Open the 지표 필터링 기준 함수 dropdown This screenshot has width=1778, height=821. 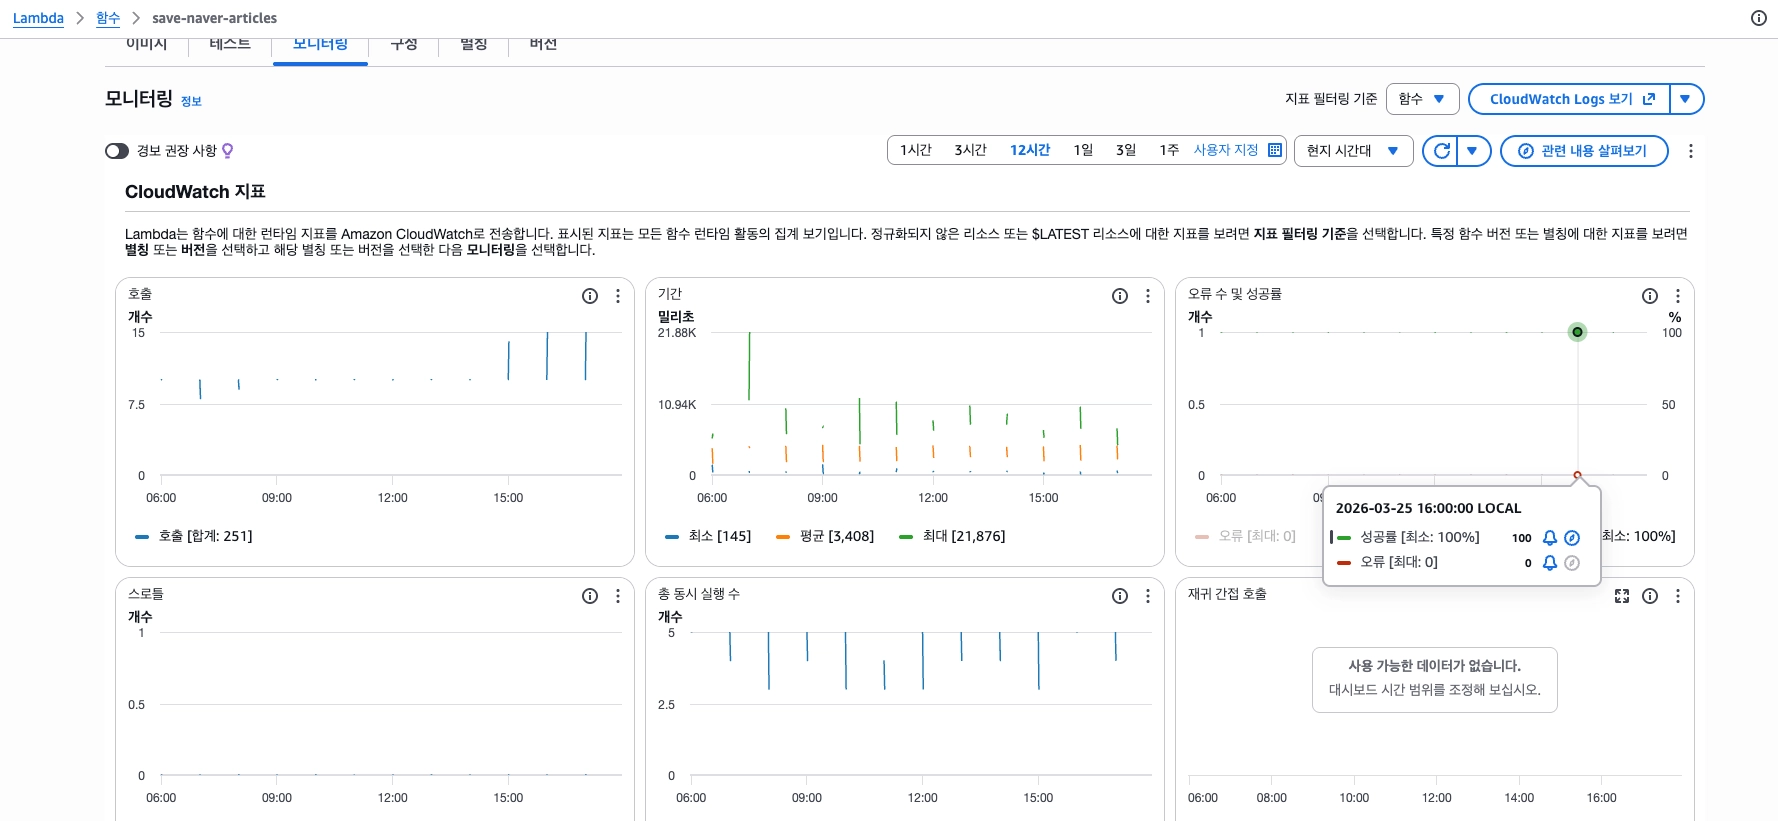(x=1422, y=99)
